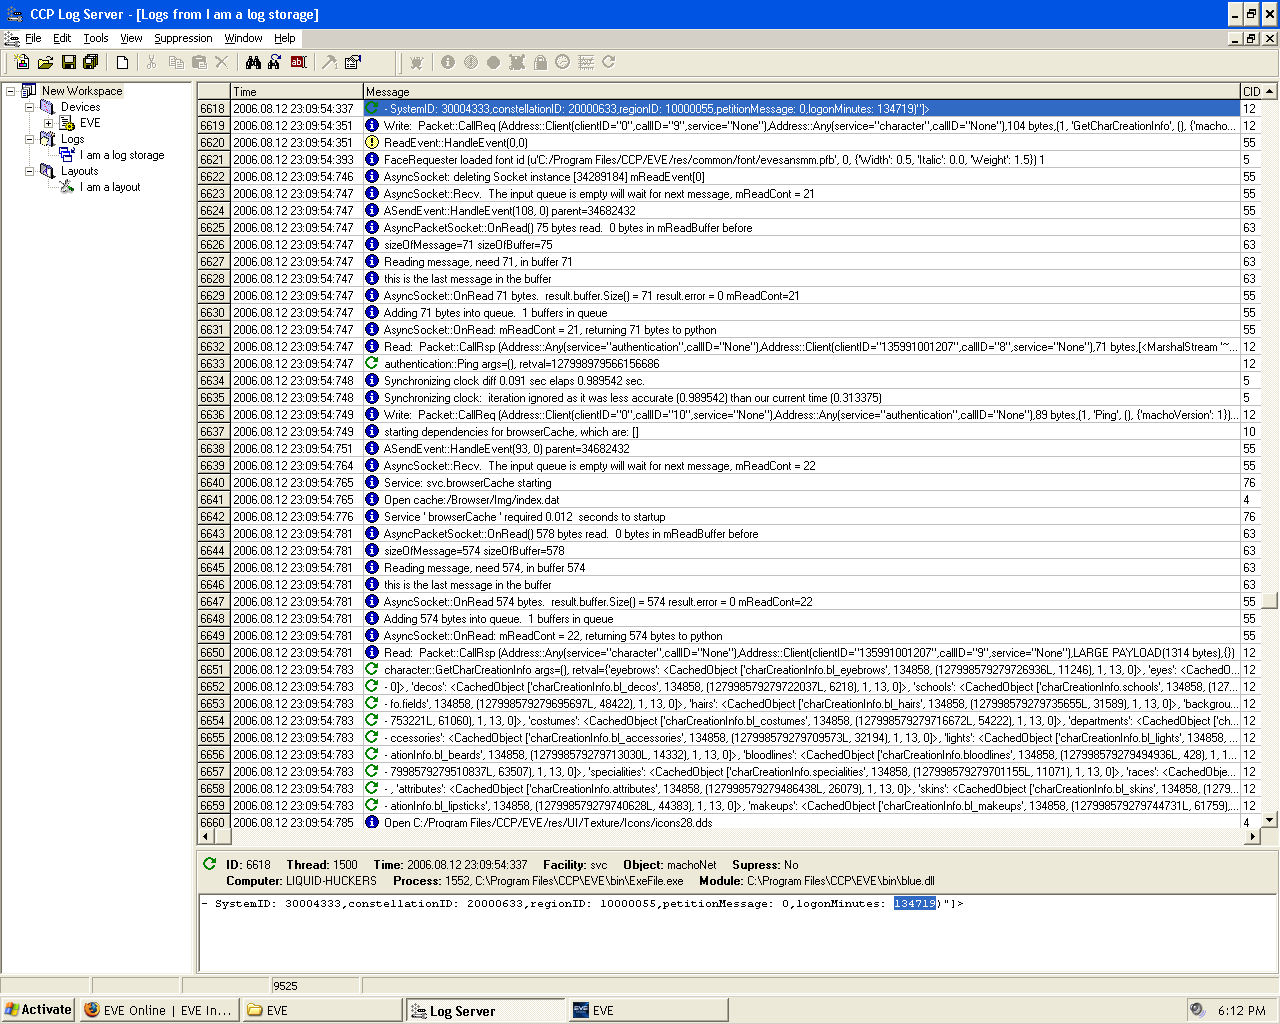Click the blue info icon on row 6640
The image size is (1280, 1024).
coord(372,483)
